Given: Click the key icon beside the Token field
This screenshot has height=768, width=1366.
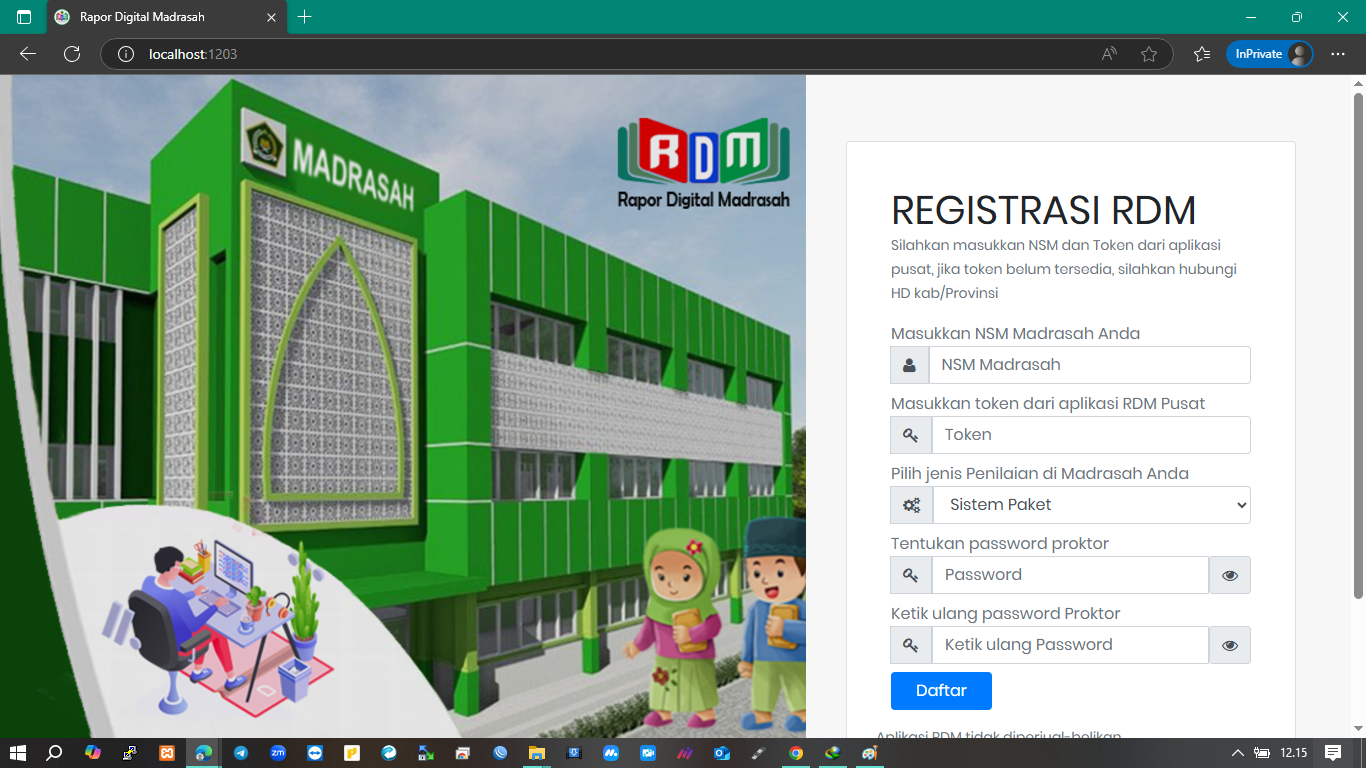Looking at the screenshot, I should click(x=911, y=435).
